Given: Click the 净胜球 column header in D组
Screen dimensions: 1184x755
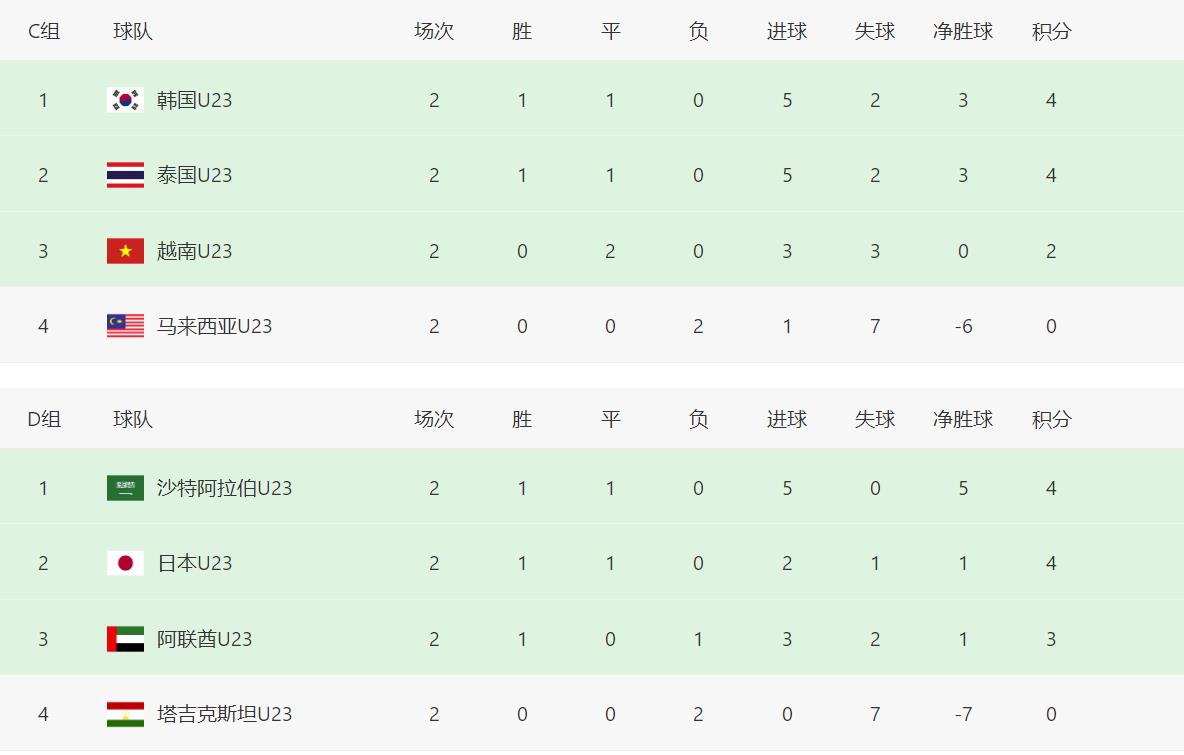Looking at the screenshot, I should [x=963, y=419].
